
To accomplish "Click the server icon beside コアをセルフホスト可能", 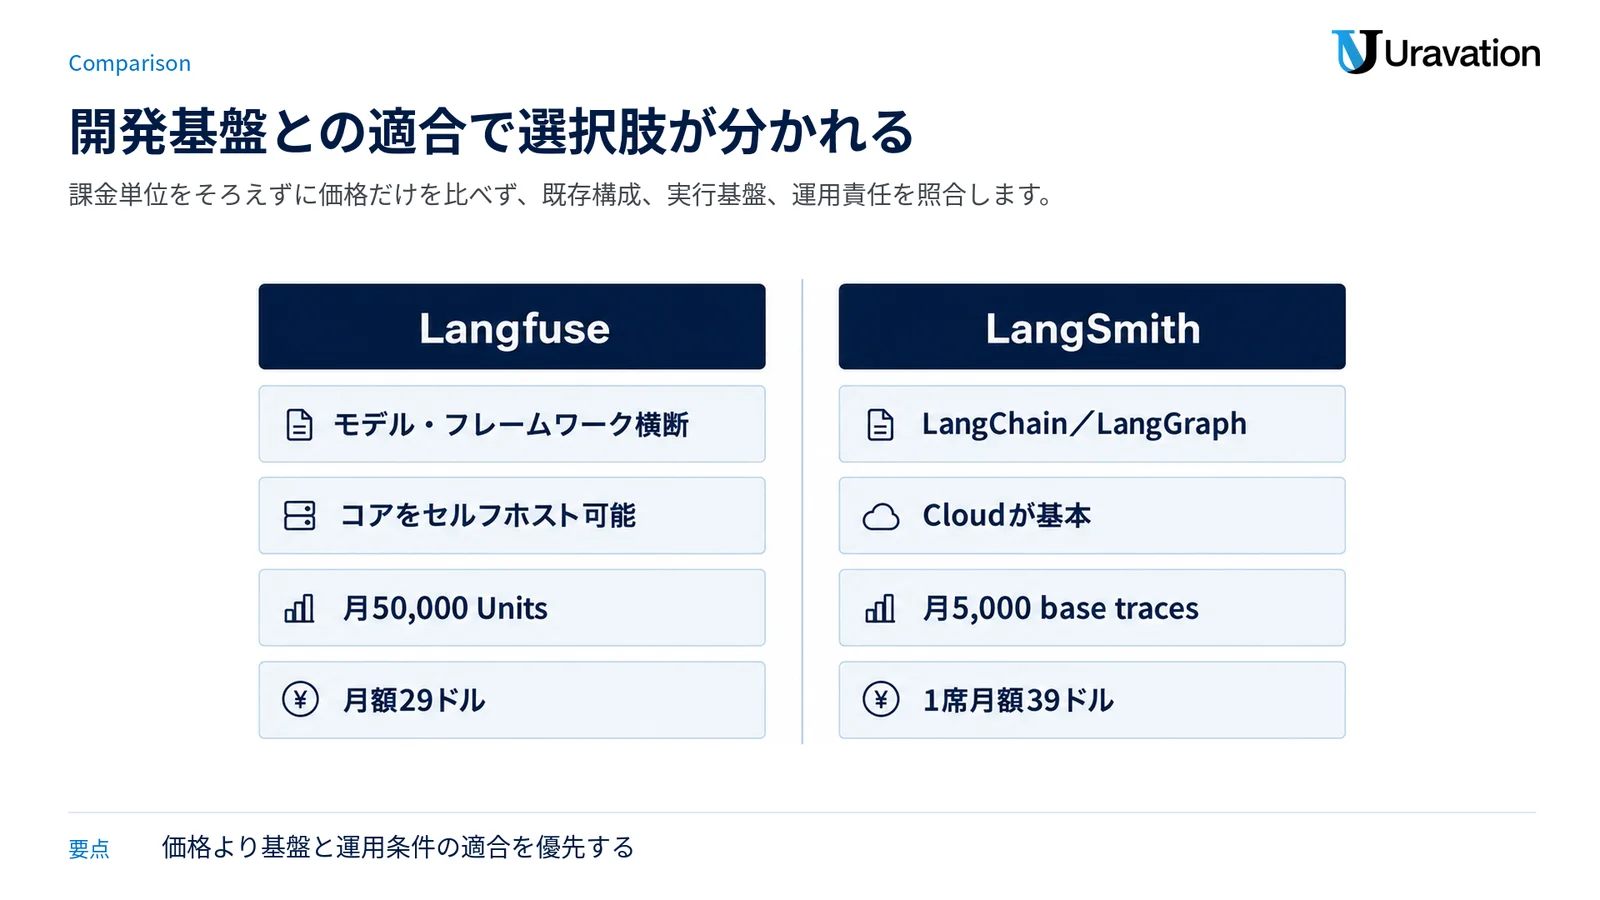I will click(x=299, y=516).
